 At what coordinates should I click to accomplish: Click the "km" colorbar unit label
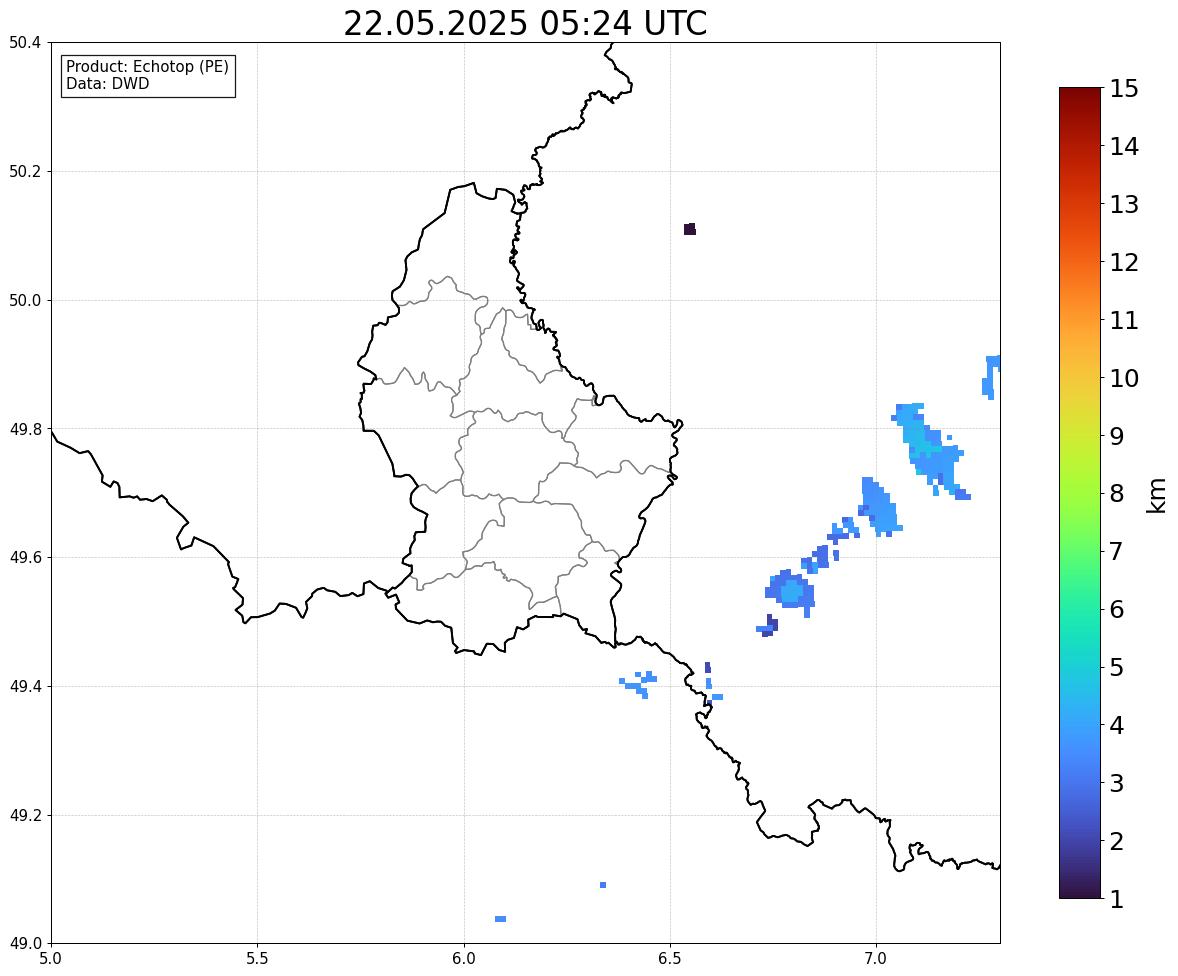pos(1157,494)
